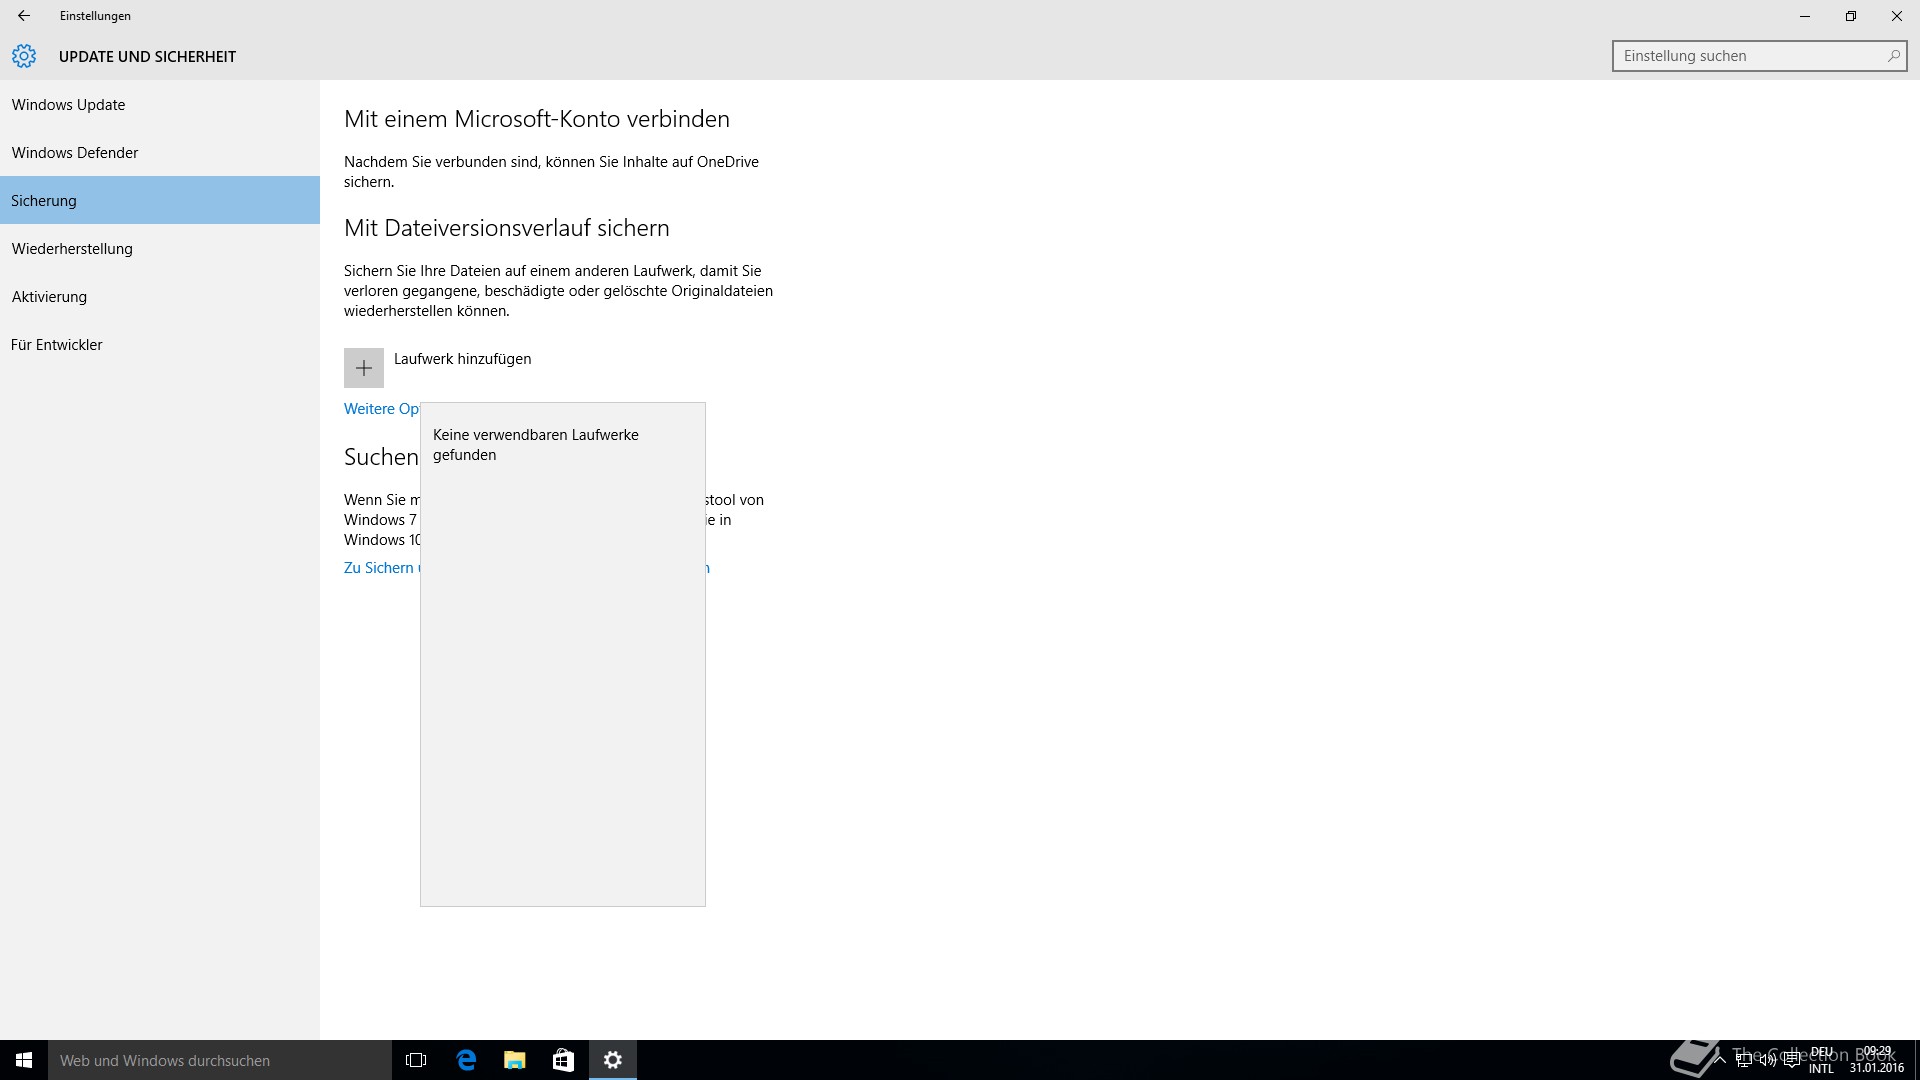
Task: Switch the DEU INTL input language
Action: [x=1821, y=1060]
